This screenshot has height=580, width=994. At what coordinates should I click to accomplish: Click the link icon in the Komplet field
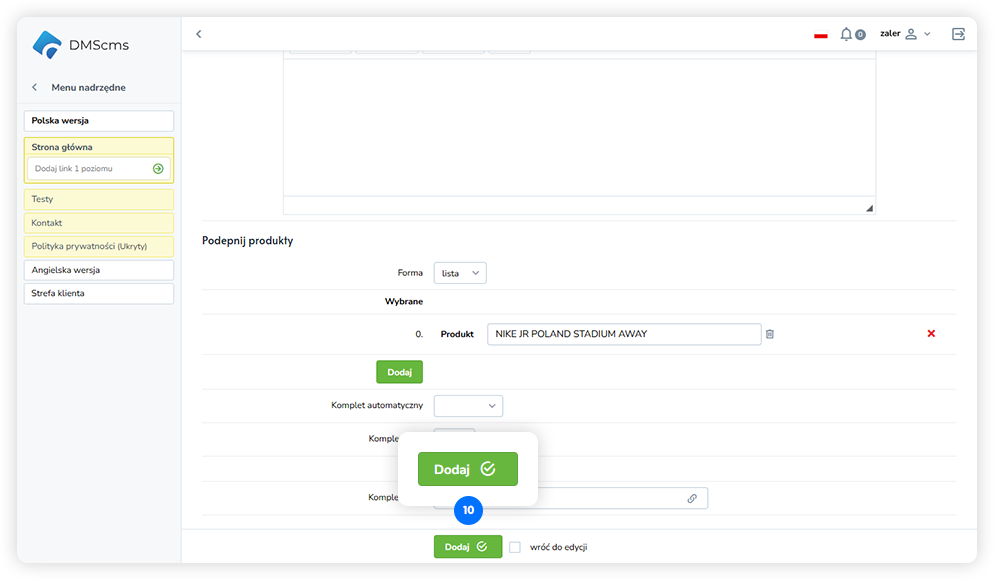pos(692,498)
